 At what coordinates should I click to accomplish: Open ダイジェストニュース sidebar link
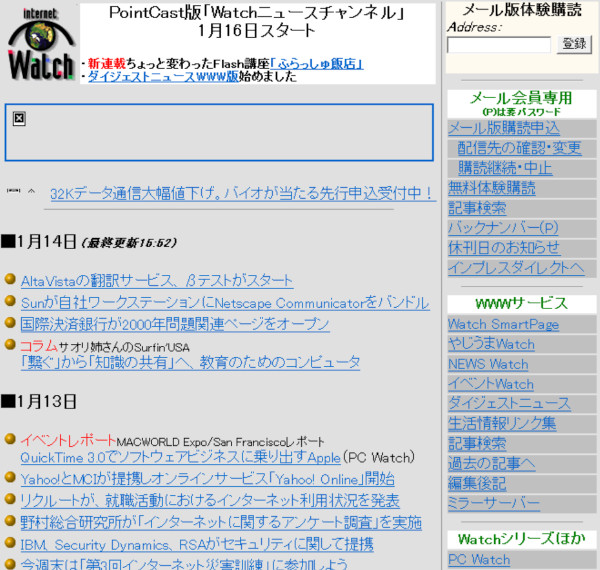(x=509, y=404)
